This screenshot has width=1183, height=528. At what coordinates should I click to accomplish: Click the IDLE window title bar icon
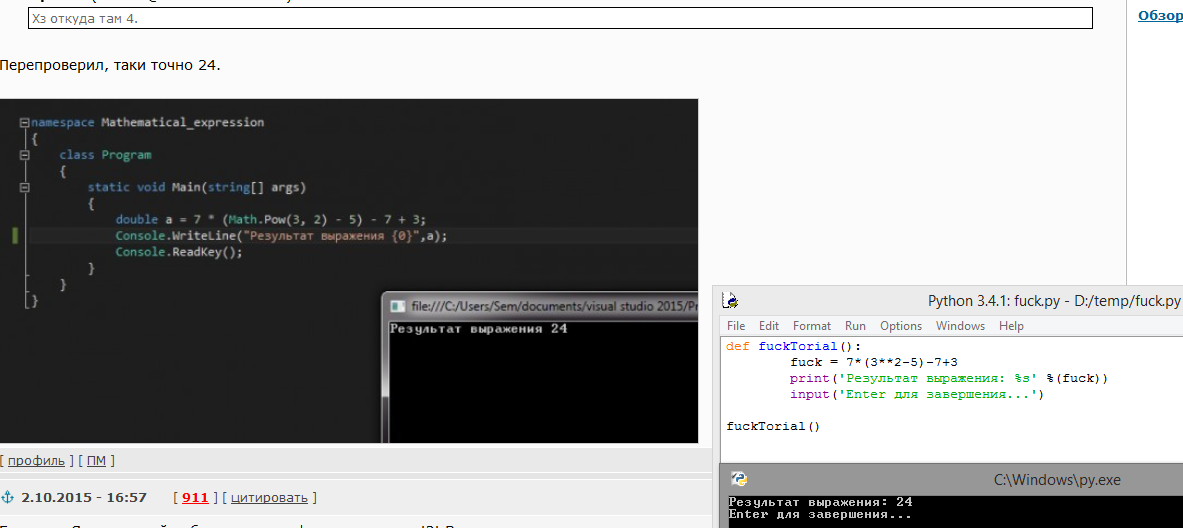(730, 301)
